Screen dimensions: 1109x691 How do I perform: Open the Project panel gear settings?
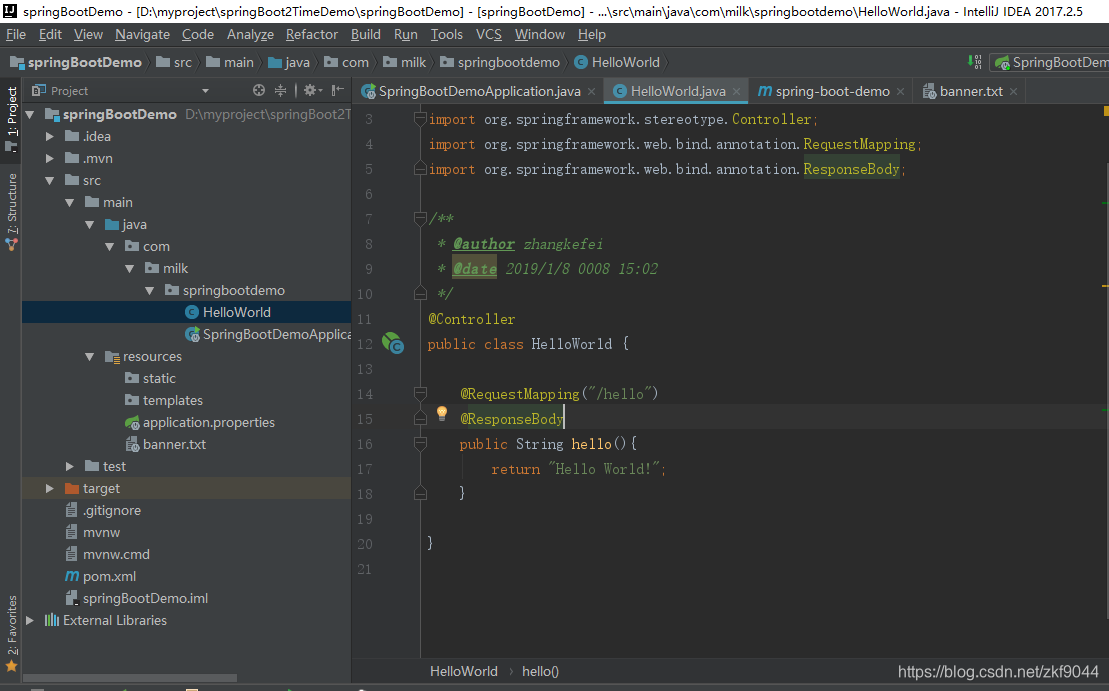(313, 91)
